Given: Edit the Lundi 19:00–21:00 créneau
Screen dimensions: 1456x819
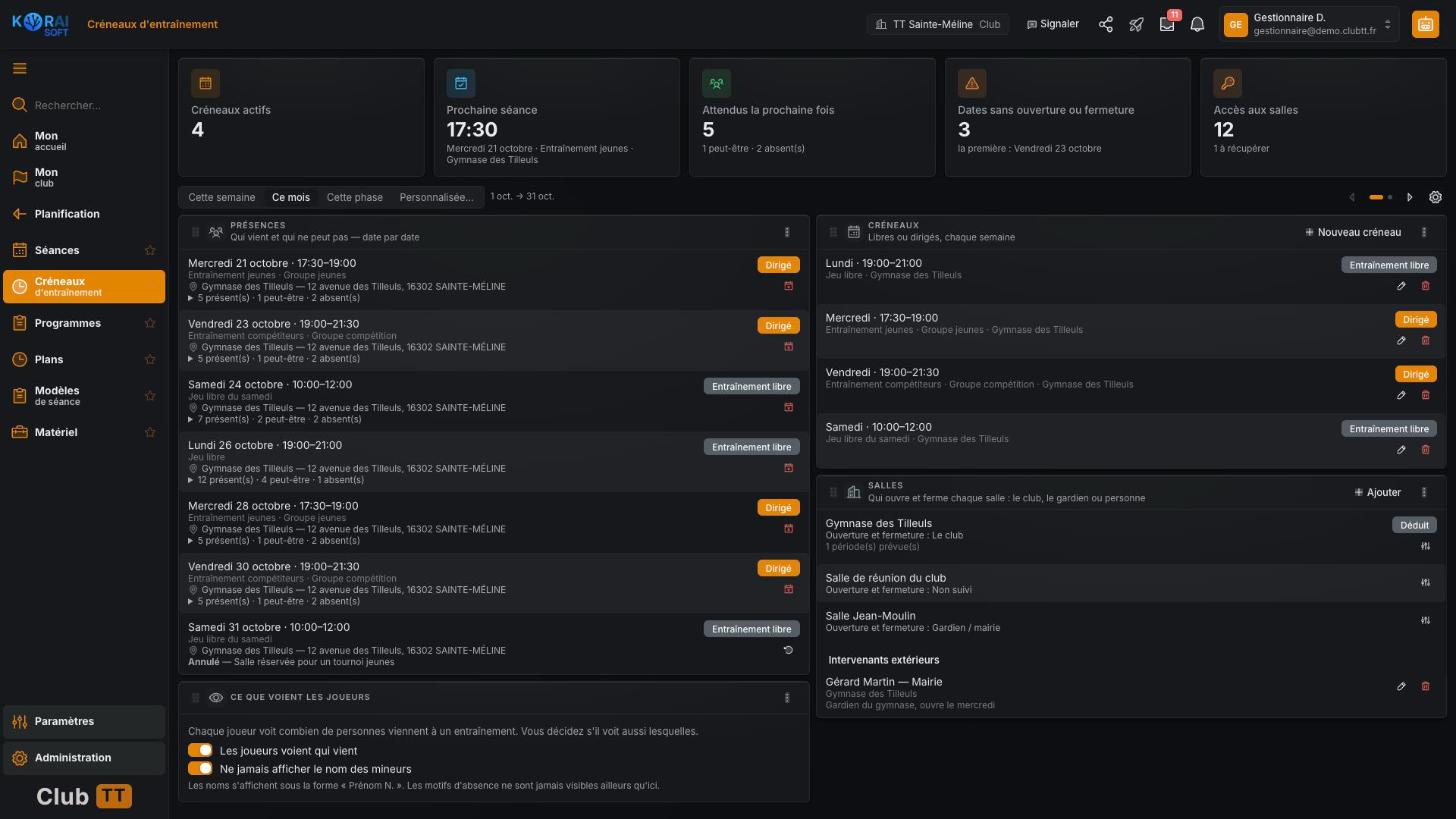Looking at the screenshot, I should coord(1401,286).
